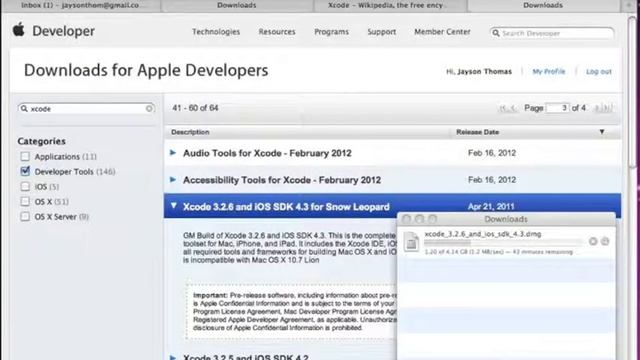This screenshot has height=360, width=640.
Task: Open the Technologies menu
Action: point(216,32)
